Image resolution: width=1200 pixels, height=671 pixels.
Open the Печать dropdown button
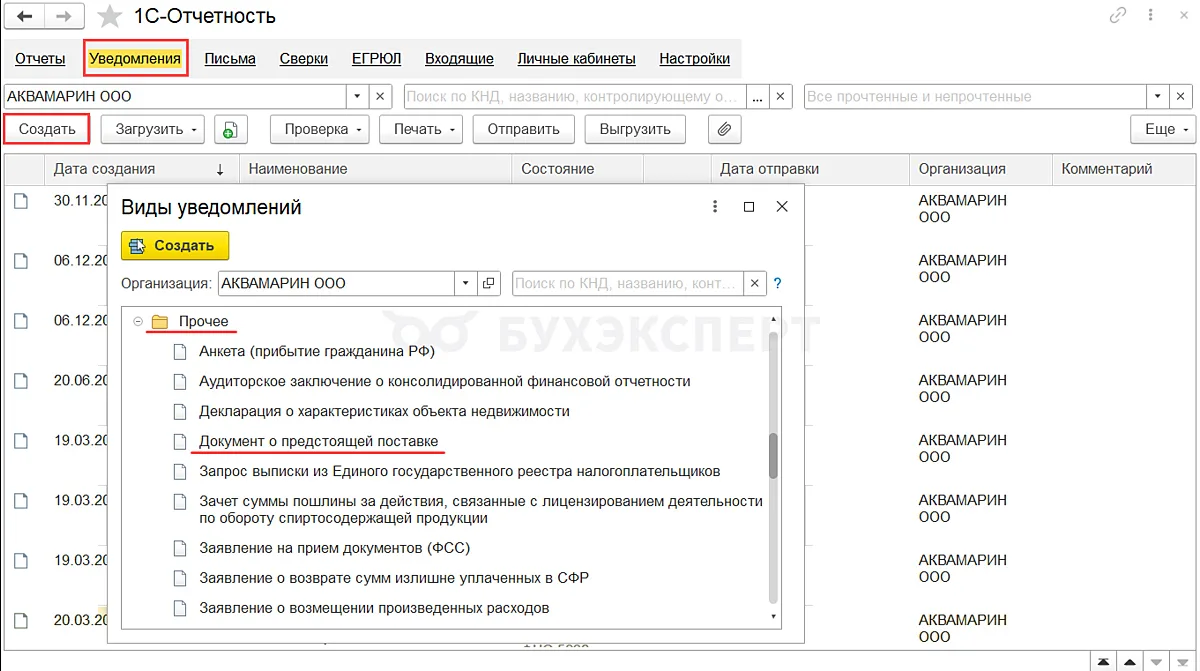(x=420, y=129)
